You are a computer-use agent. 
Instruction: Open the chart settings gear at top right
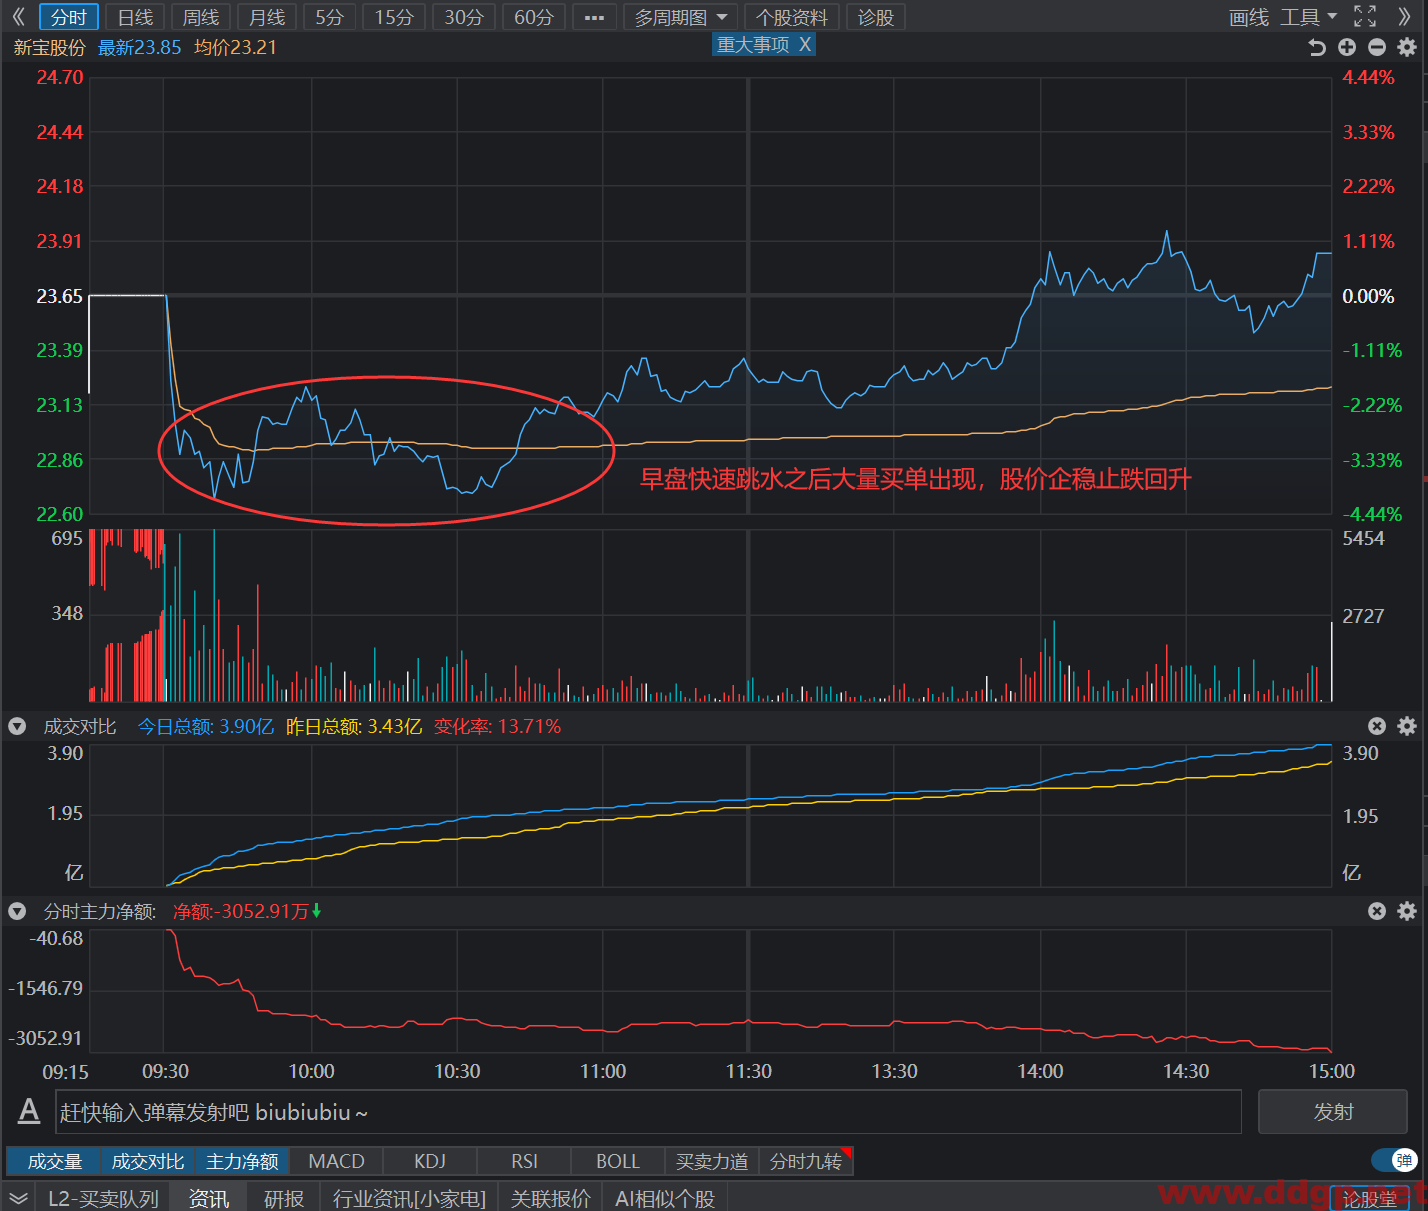point(1407,47)
